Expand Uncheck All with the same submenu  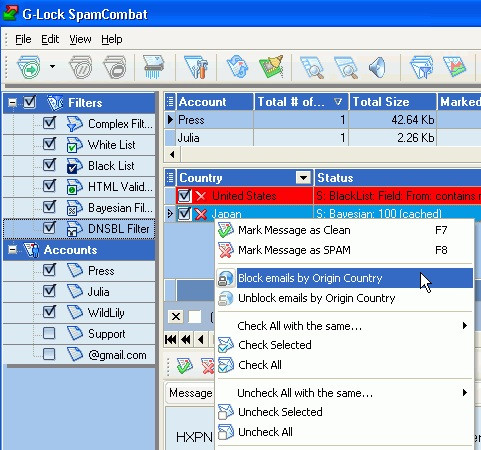[465, 393]
